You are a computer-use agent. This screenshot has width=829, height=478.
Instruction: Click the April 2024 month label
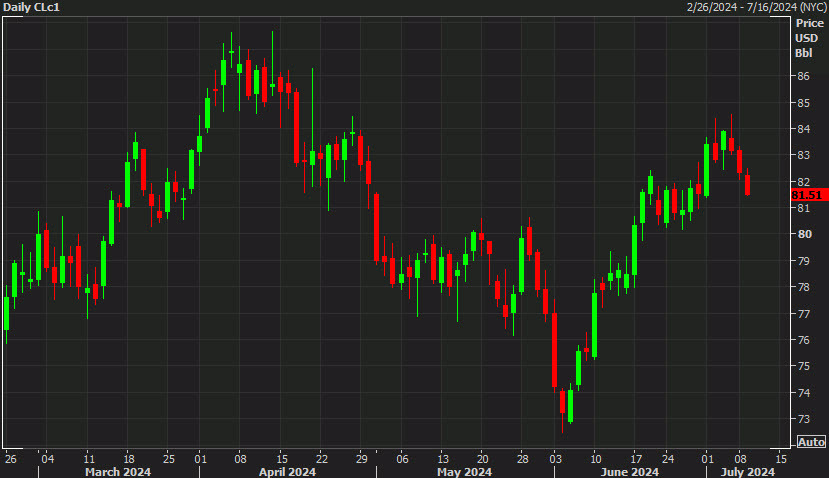[x=287, y=472]
